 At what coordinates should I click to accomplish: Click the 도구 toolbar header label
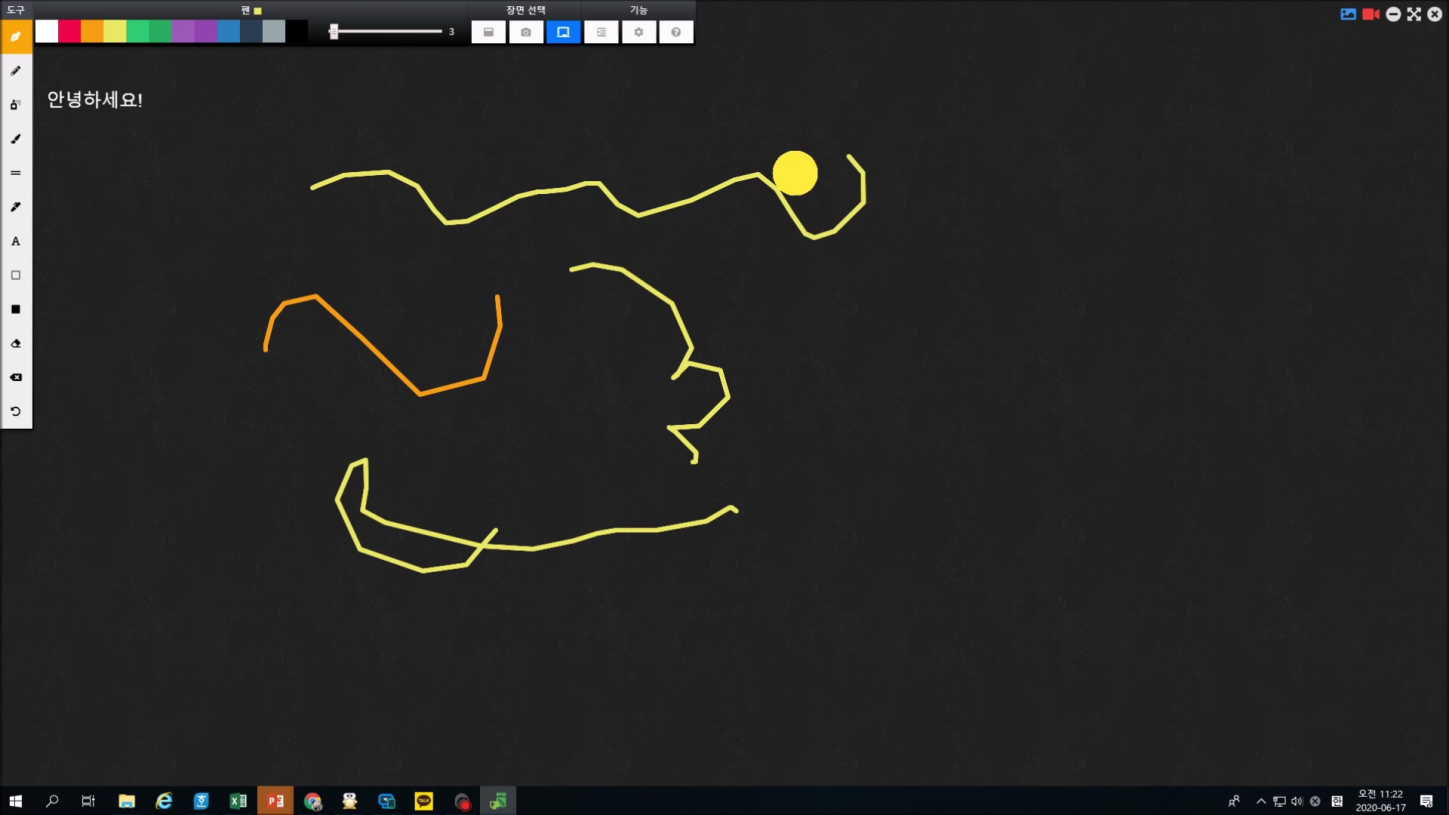(x=16, y=10)
